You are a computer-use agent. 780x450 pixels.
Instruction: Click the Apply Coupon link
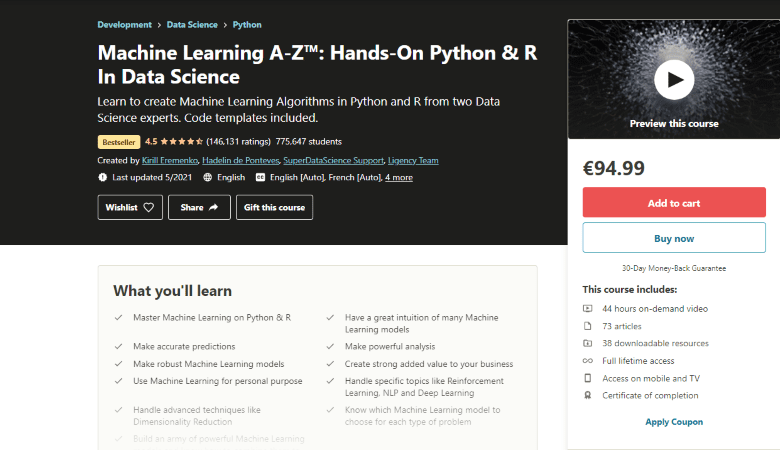[674, 422]
